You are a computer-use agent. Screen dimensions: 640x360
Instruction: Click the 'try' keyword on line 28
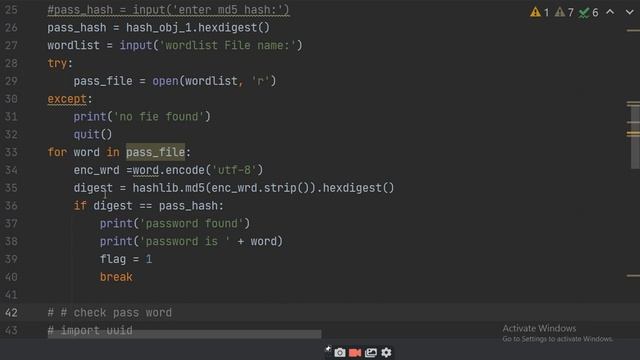point(57,64)
